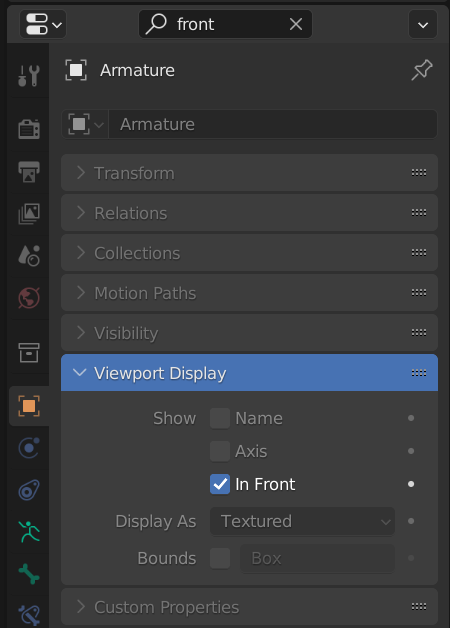Open the Bounds Box shape dropdown

(x=317, y=558)
